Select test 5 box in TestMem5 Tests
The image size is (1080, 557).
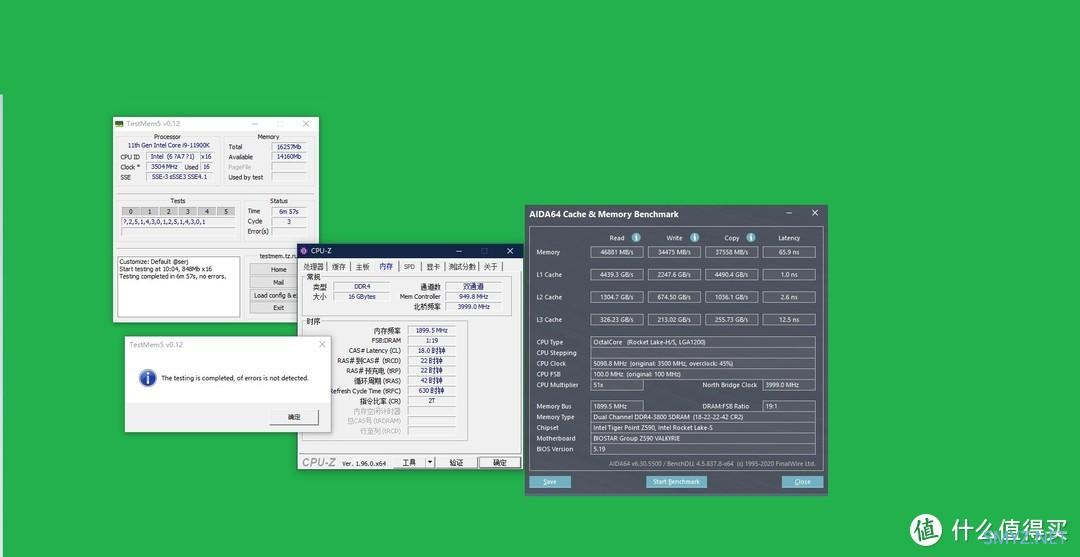point(225,211)
